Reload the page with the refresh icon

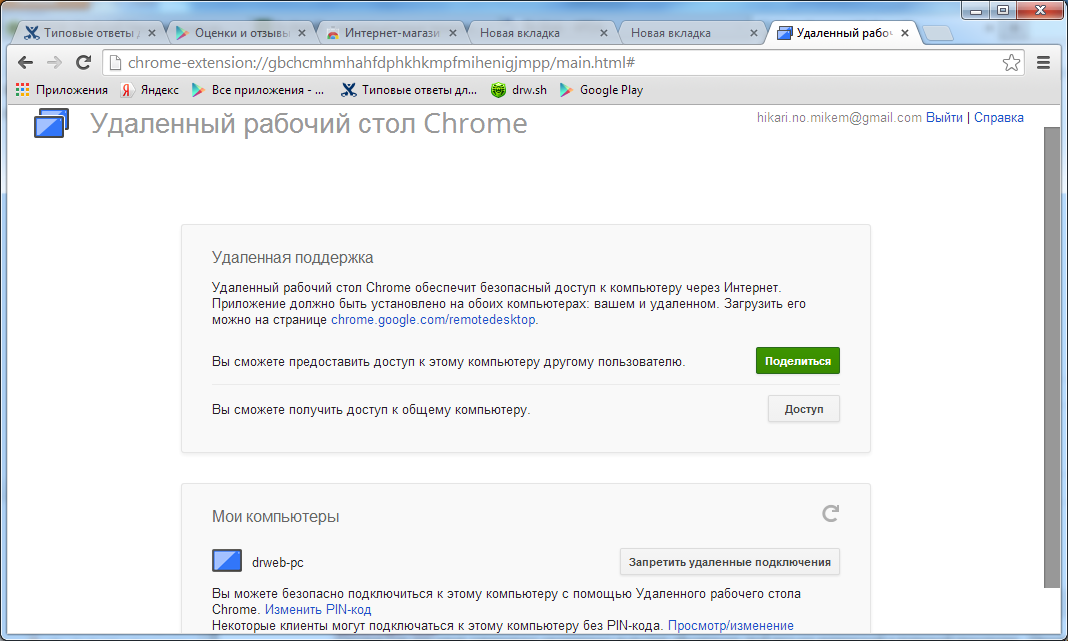point(84,63)
